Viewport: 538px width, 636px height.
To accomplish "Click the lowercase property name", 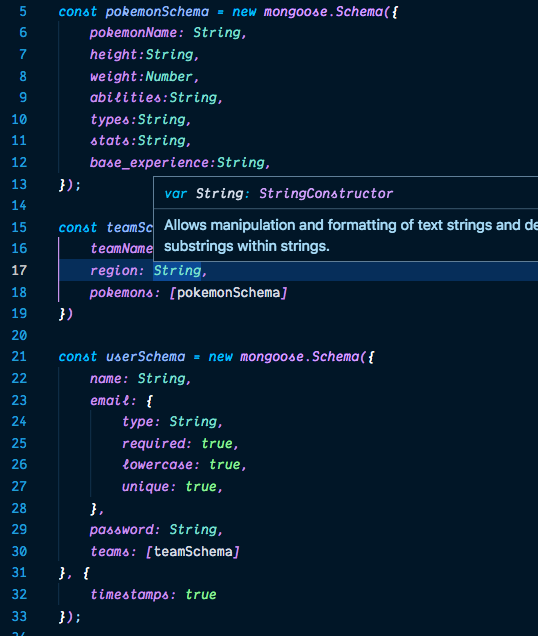I will (157, 464).
